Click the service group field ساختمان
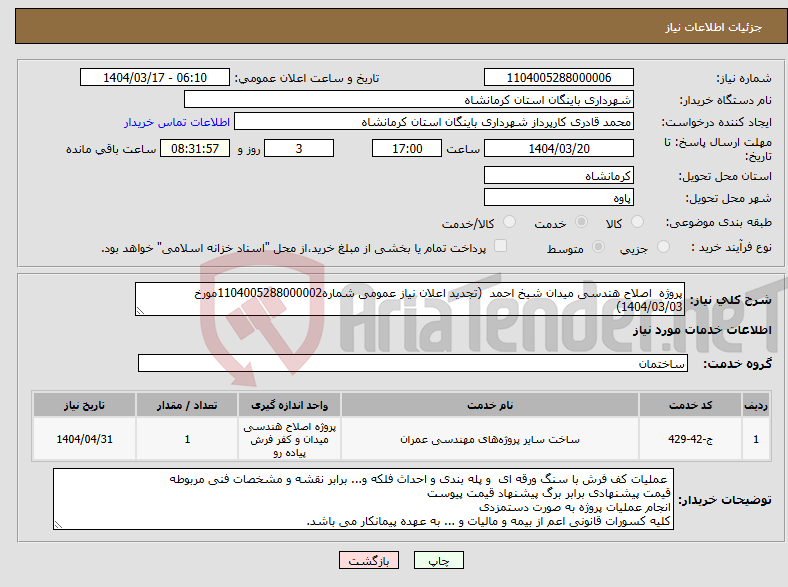Screen dimensions: 788x587 (413, 363)
